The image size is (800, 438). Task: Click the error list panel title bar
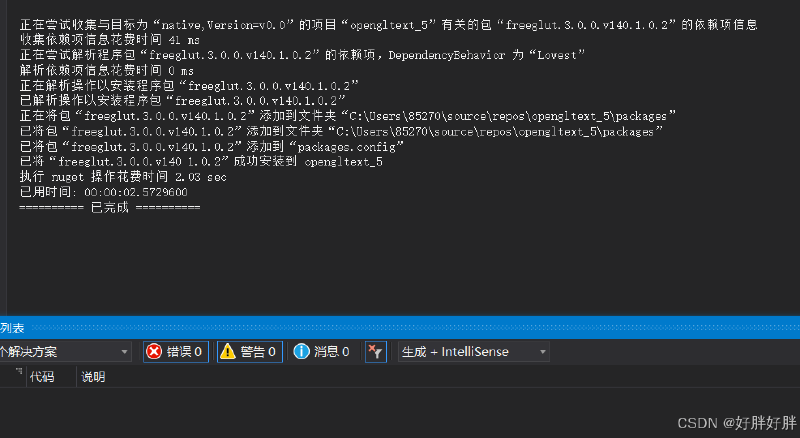(x=400, y=328)
